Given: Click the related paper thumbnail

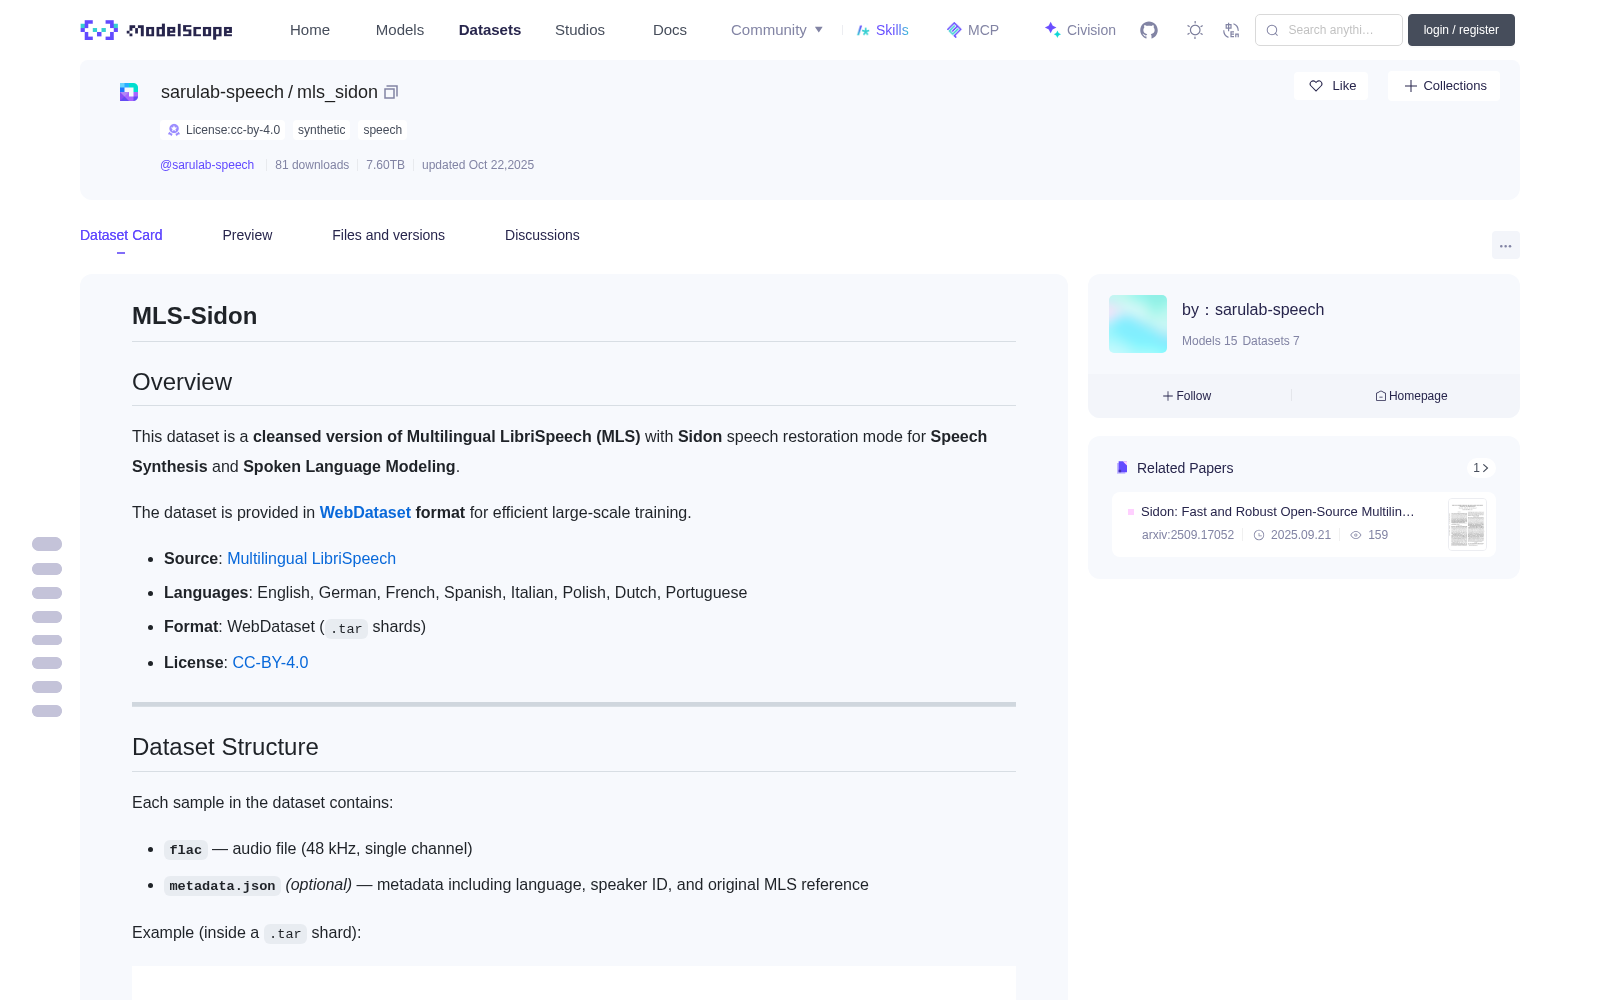Looking at the screenshot, I should (x=1467, y=524).
